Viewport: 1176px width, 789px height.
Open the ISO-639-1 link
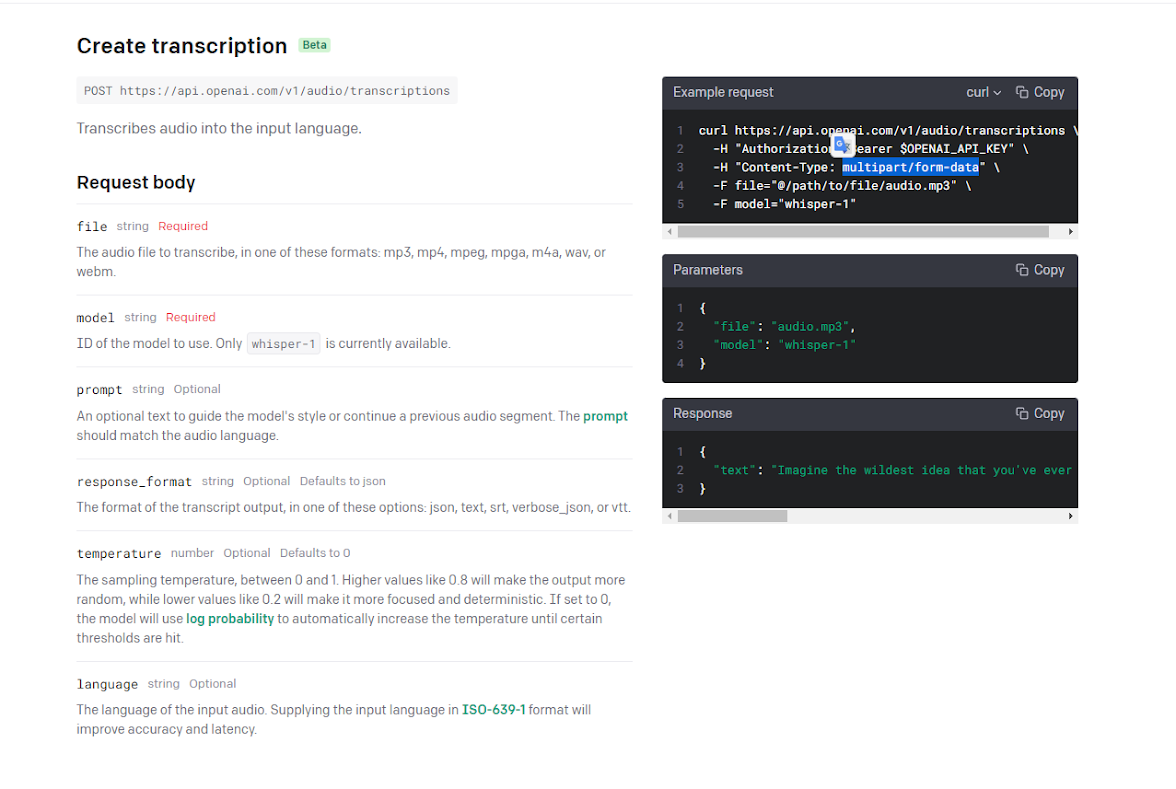(x=494, y=710)
